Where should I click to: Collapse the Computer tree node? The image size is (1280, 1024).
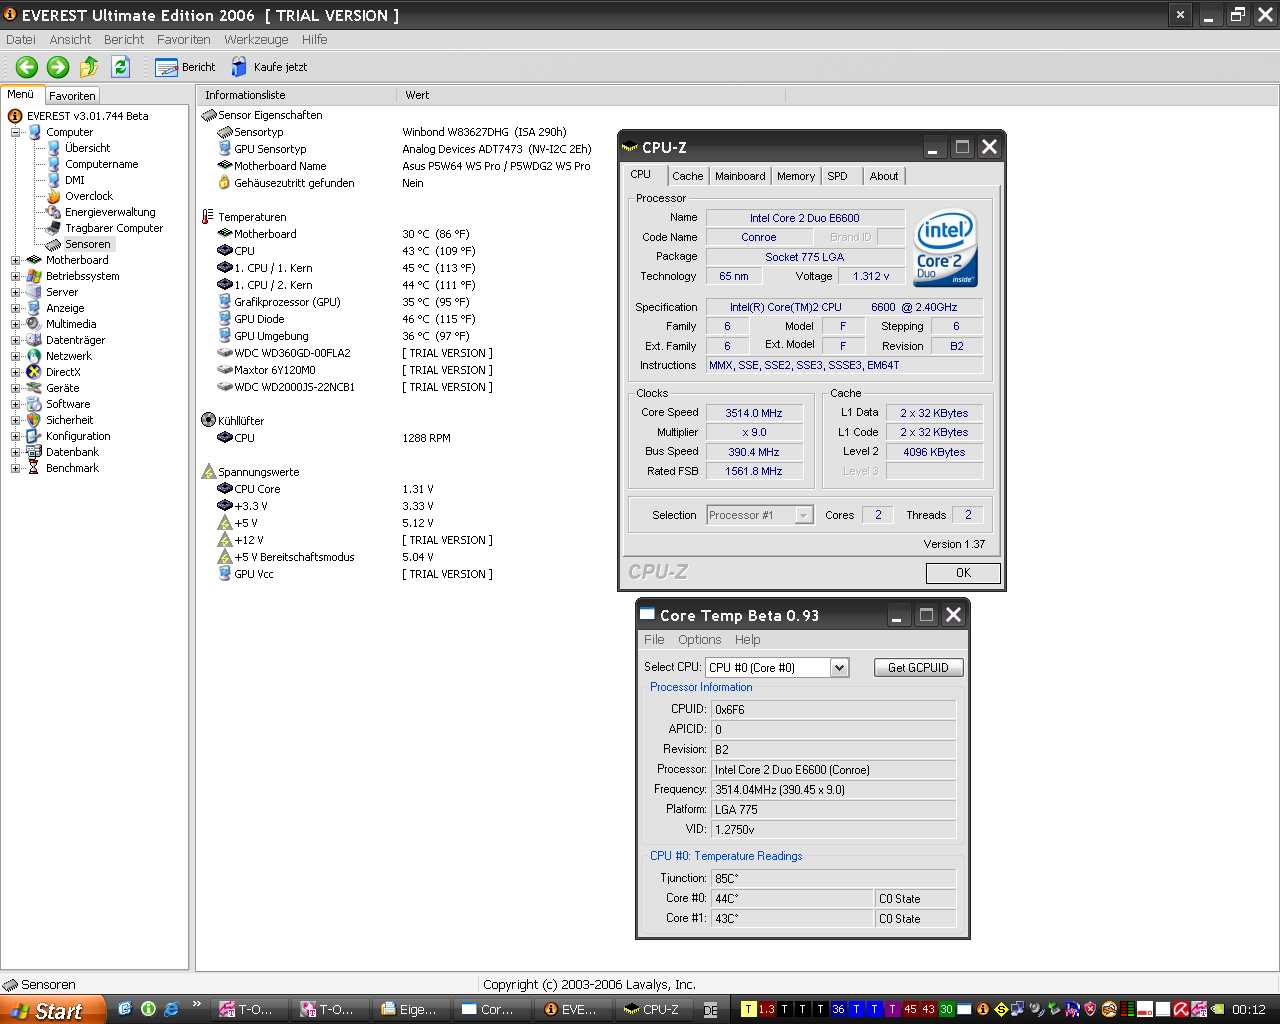16,132
